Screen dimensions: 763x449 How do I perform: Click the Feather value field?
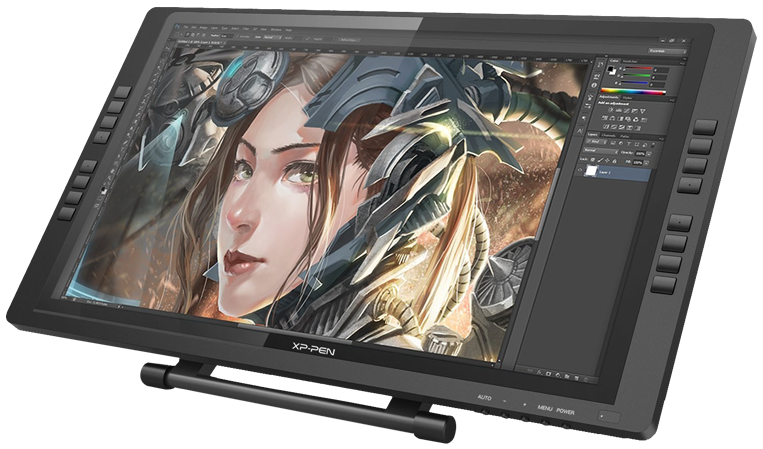click(227, 36)
